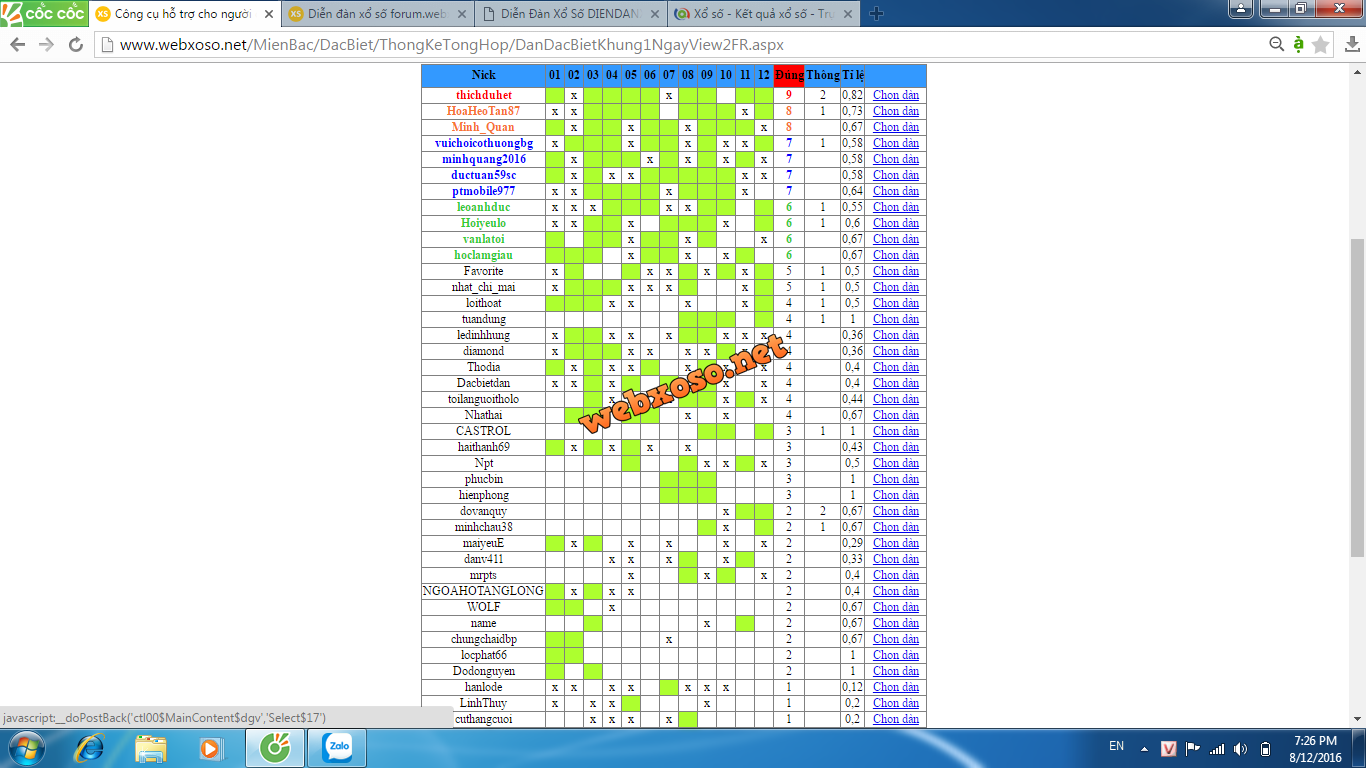
Task: Click the bookmark star in the address bar
Action: coord(1321,45)
